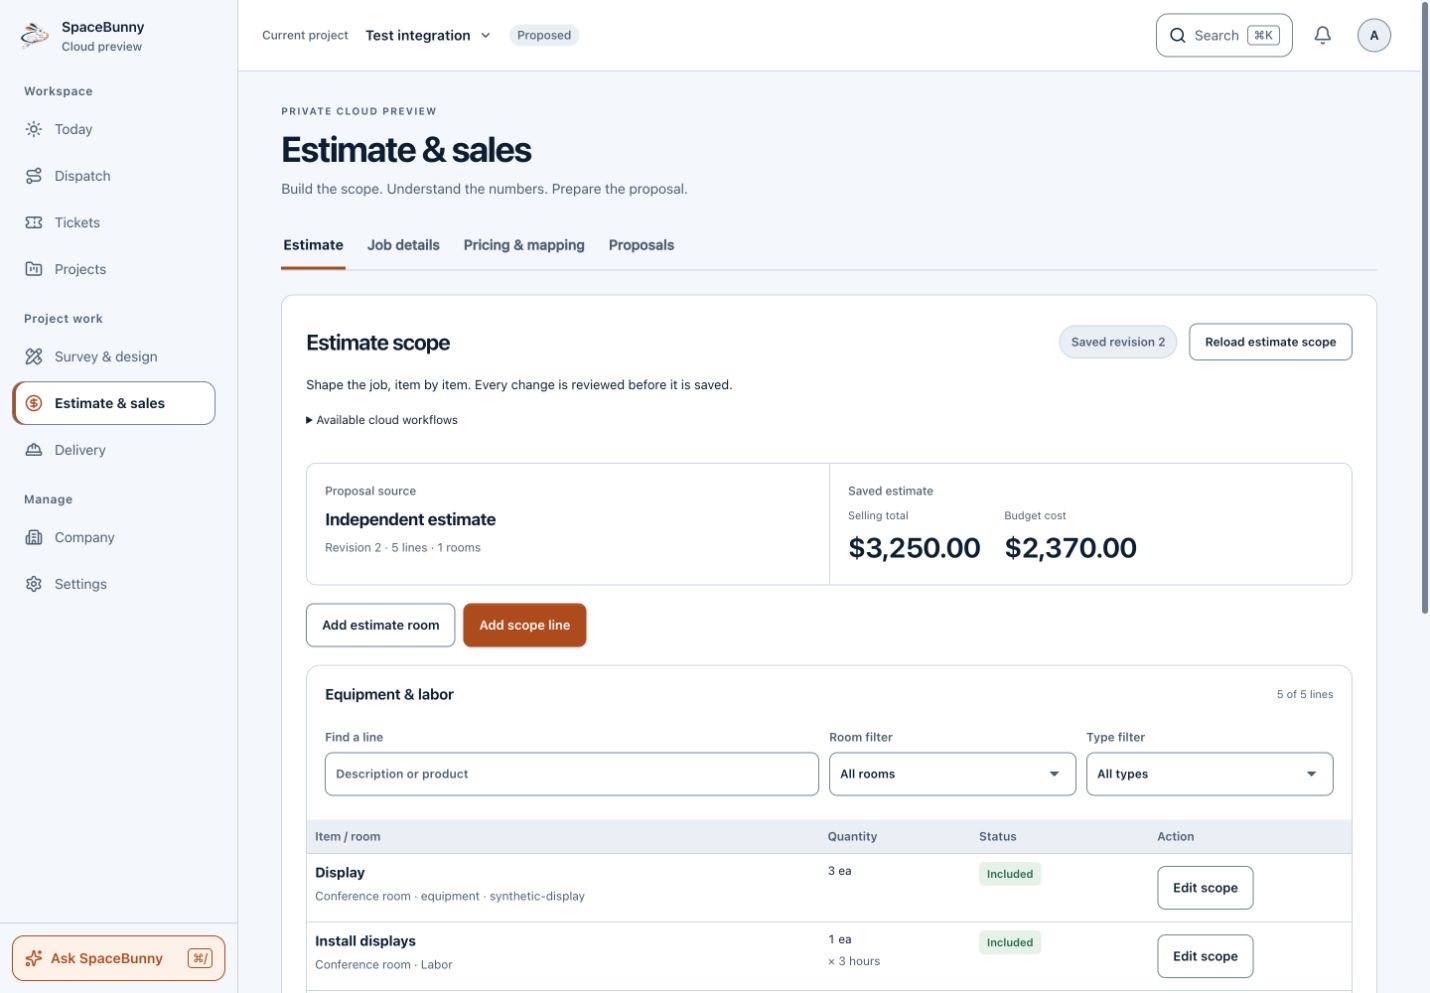Open the Pricing & mapping tab
1430x993 pixels.
[x=524, y=245]
